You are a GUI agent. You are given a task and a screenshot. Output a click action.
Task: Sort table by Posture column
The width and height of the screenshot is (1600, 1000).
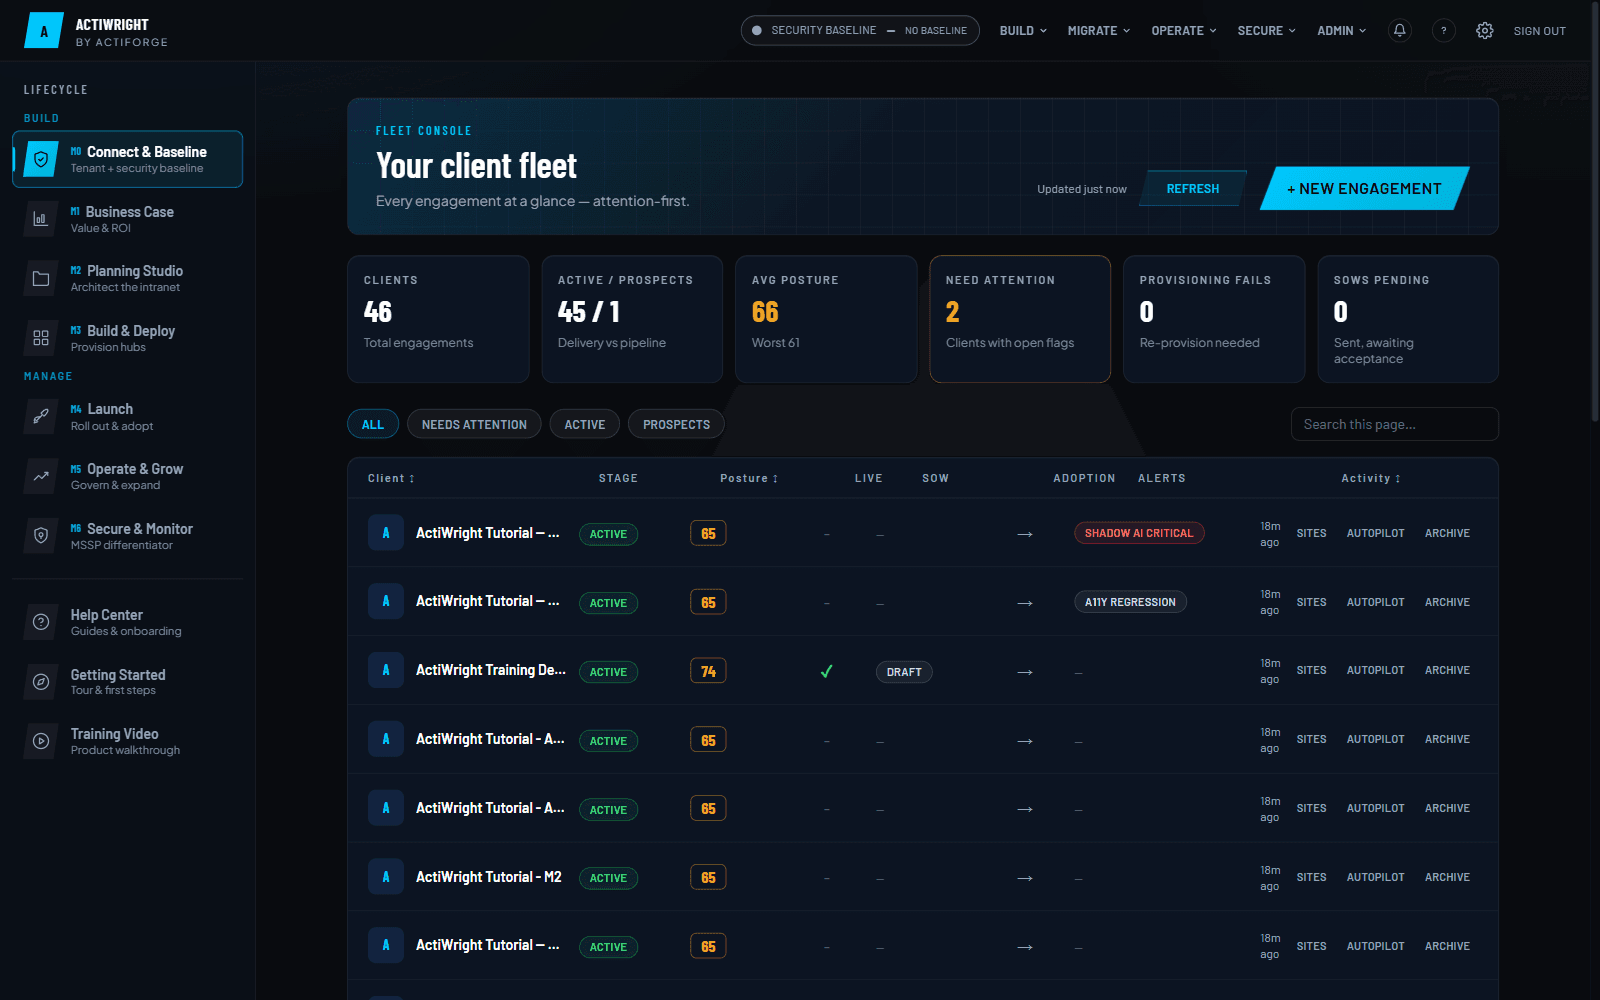click(749, 479)
